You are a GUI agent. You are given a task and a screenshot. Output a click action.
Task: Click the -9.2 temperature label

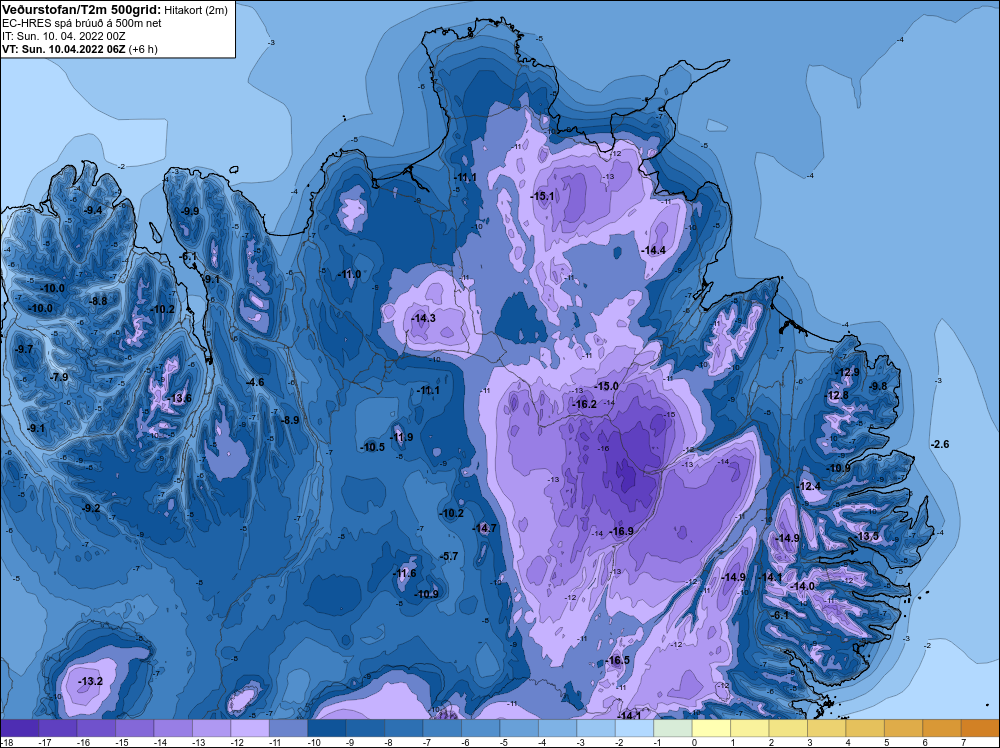[x=91, y=508]
